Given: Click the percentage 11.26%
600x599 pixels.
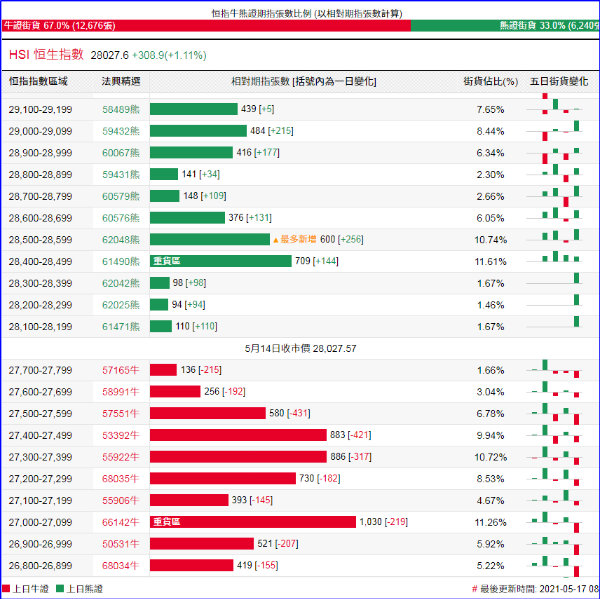Looking at the screenshot, I should tap(491, 522).
